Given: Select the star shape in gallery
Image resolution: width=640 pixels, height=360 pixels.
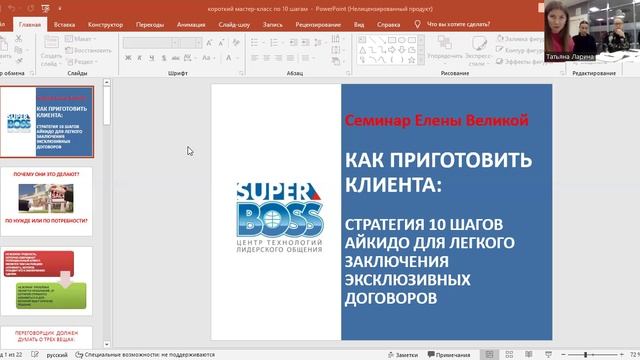Looking at the screenshot, I should pos(411,60).
